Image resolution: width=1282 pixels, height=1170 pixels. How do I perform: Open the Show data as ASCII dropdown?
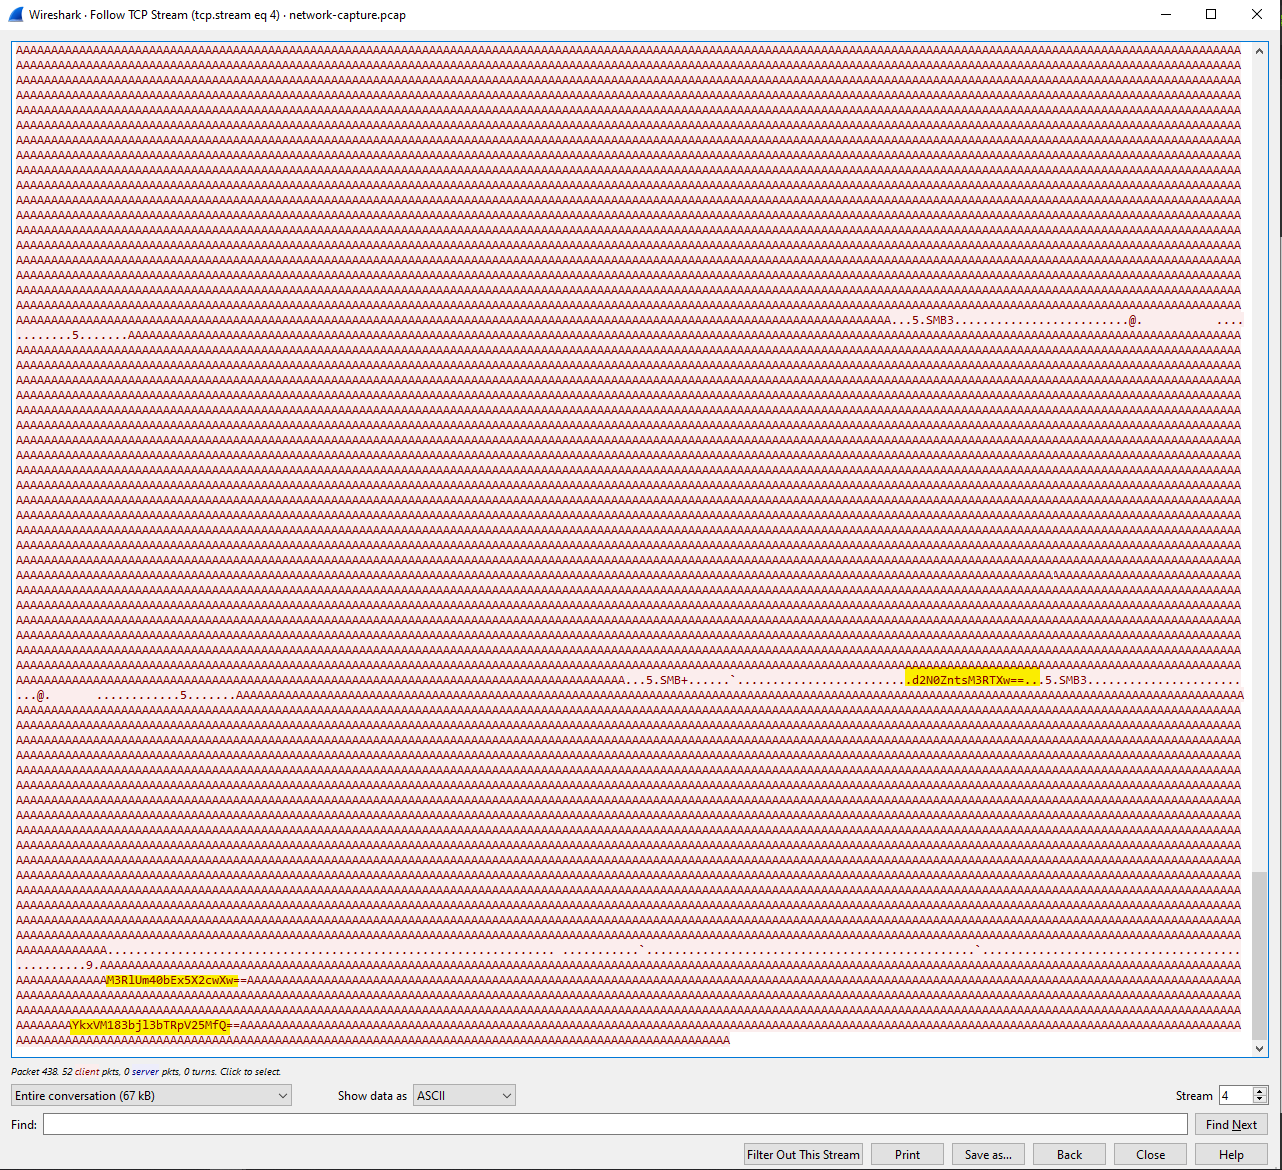click(464, 1096)
